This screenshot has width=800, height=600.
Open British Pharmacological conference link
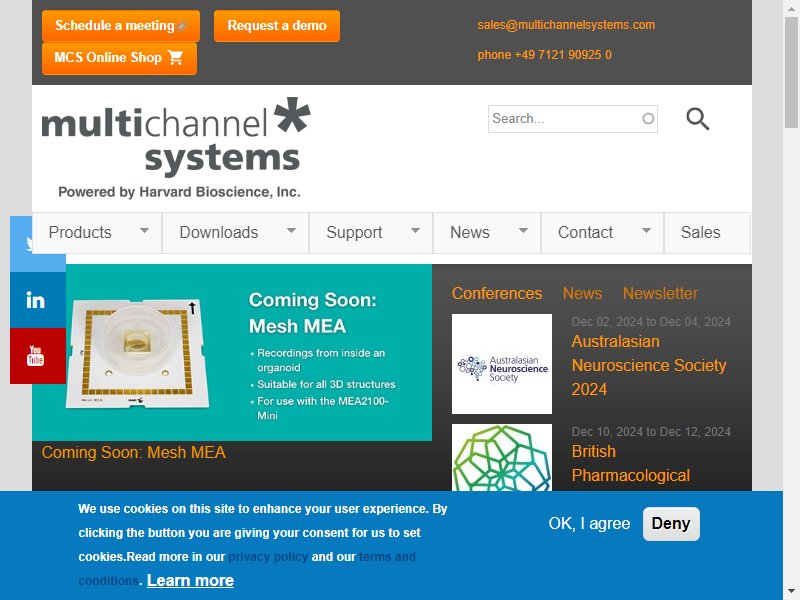[631, 463]
